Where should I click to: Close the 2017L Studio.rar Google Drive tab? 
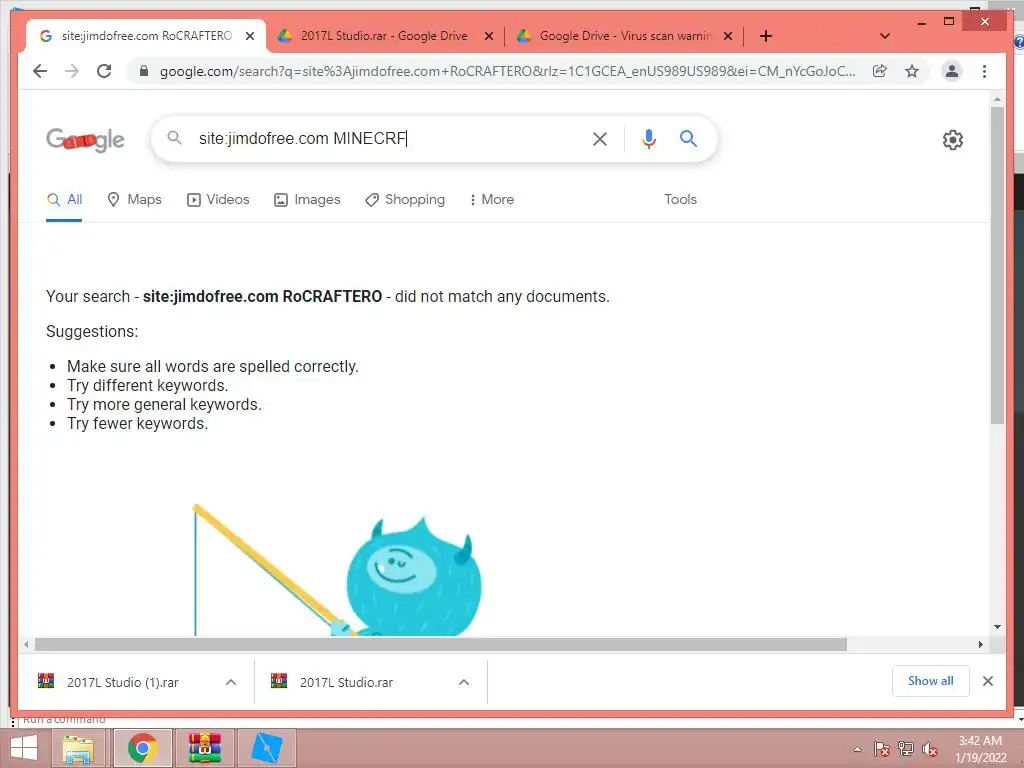[488, 36]
